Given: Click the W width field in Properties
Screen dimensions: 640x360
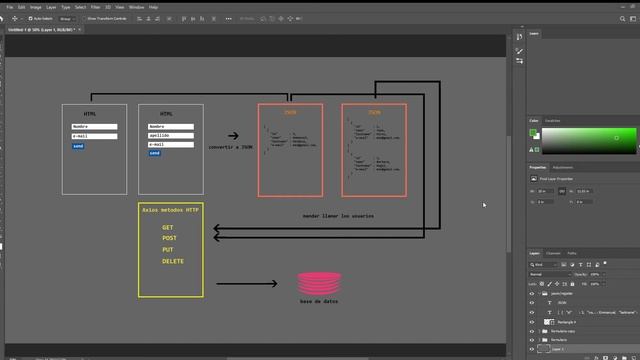Looking at the screenshot, I should coord(545,191).
